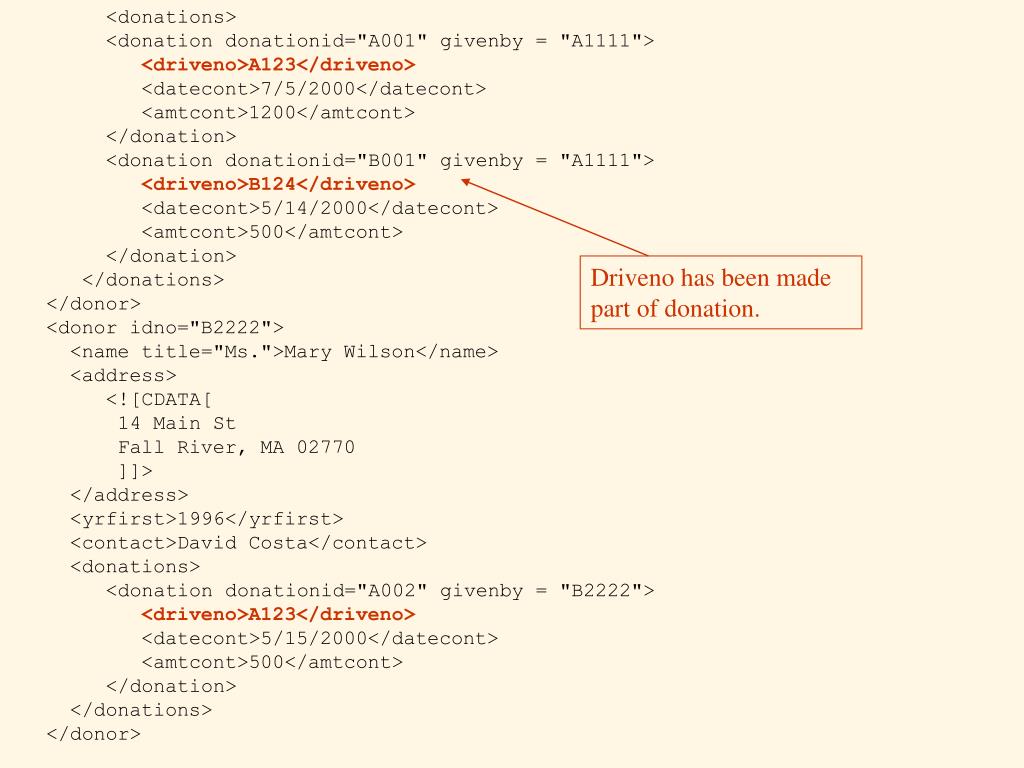This screenshot has width=1024, height=768.
Task: Select the datecont line reading 5/15/2000
Action: click(x=319, y=639)
